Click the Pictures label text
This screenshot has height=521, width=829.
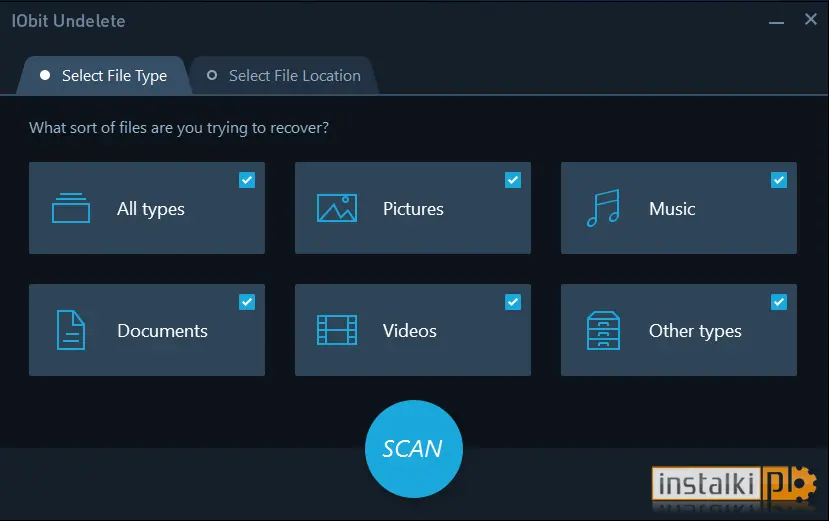click(x=413, y=208)
